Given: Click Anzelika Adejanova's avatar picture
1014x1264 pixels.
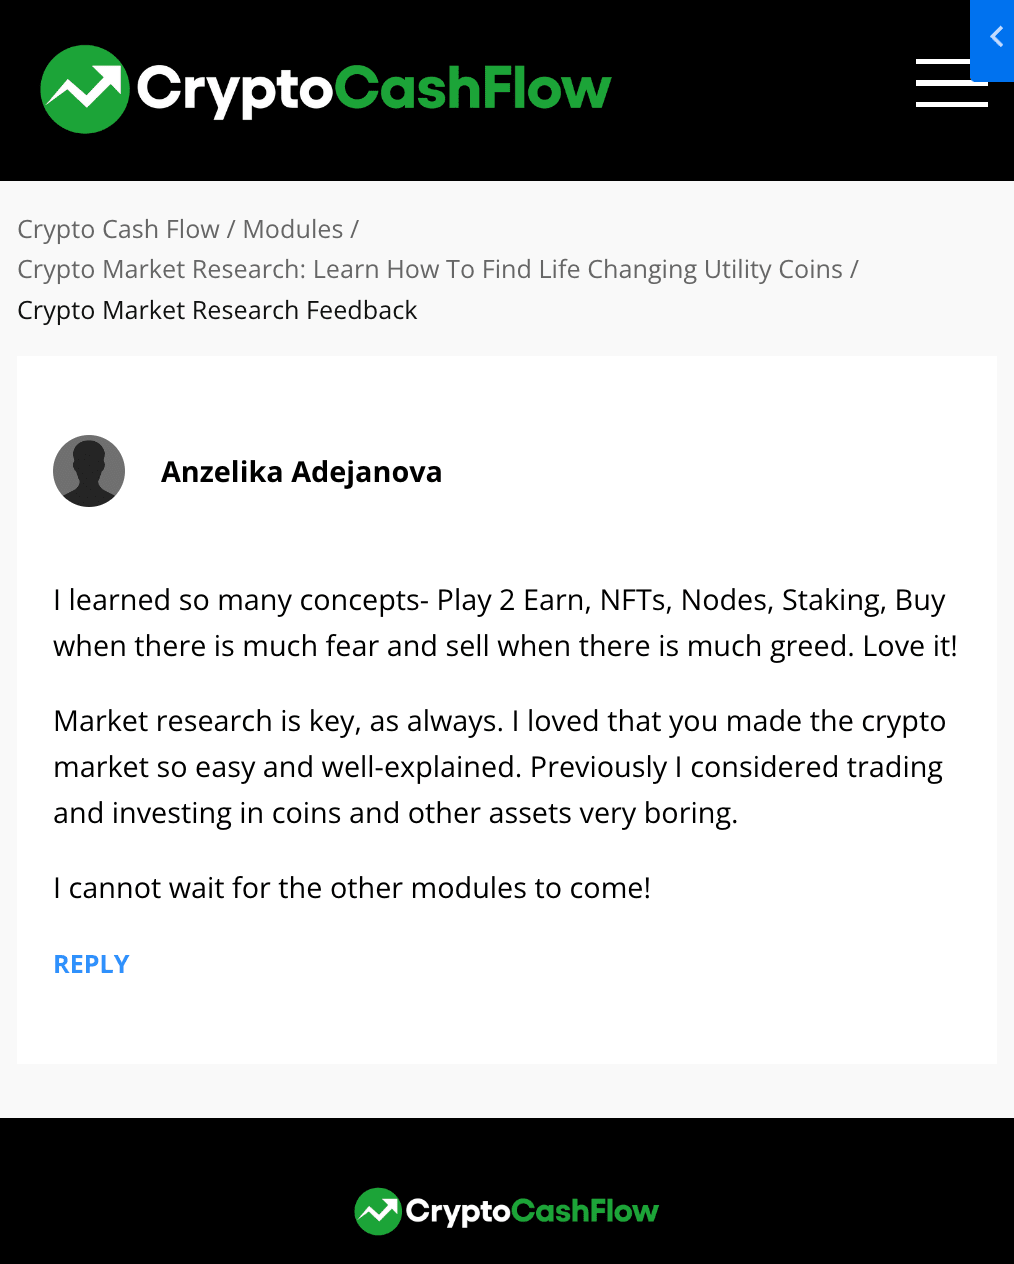Looking at the screenshot, I should (x=89, y=471).
